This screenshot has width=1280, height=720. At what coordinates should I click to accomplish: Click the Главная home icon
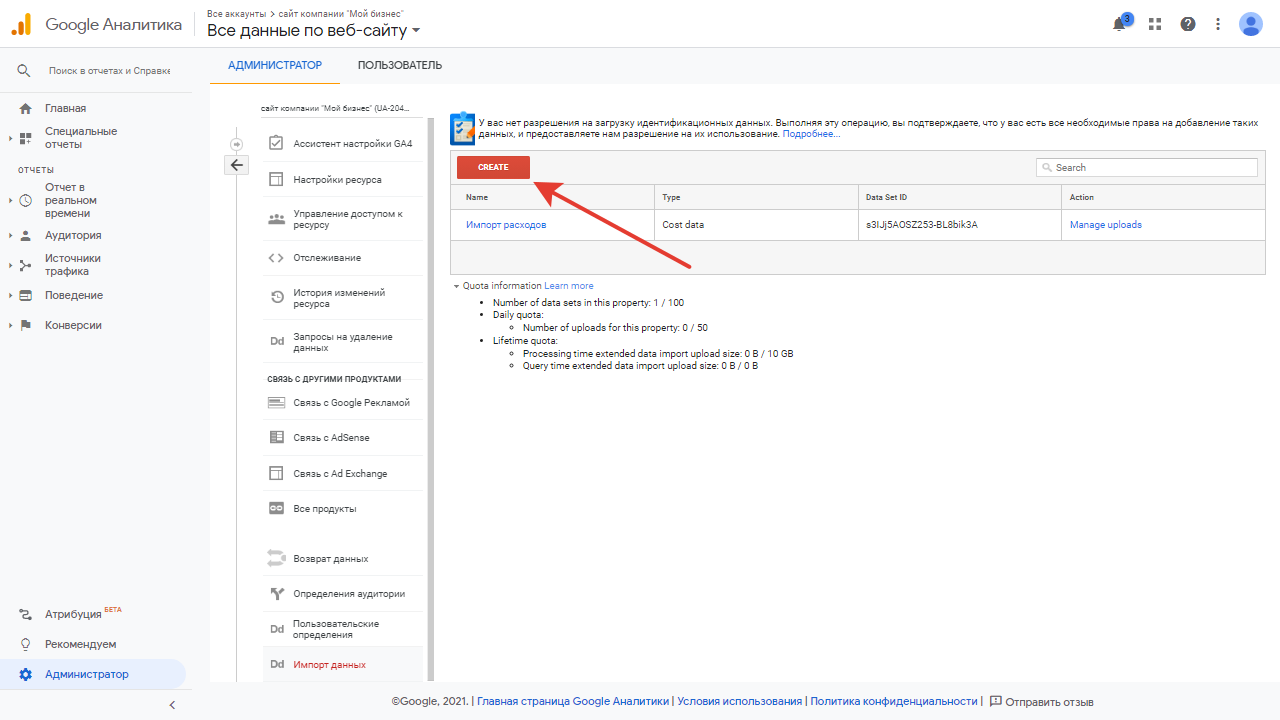tap(25, 108)
